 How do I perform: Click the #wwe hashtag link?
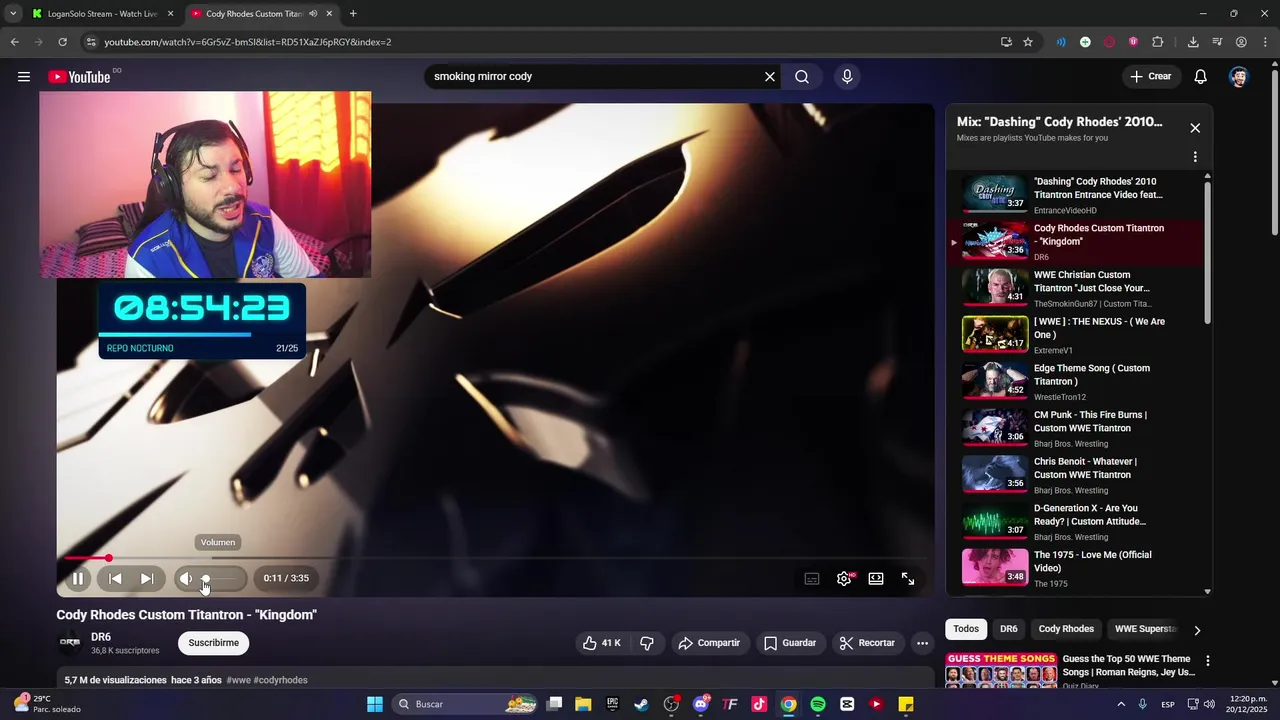(238, 680)
